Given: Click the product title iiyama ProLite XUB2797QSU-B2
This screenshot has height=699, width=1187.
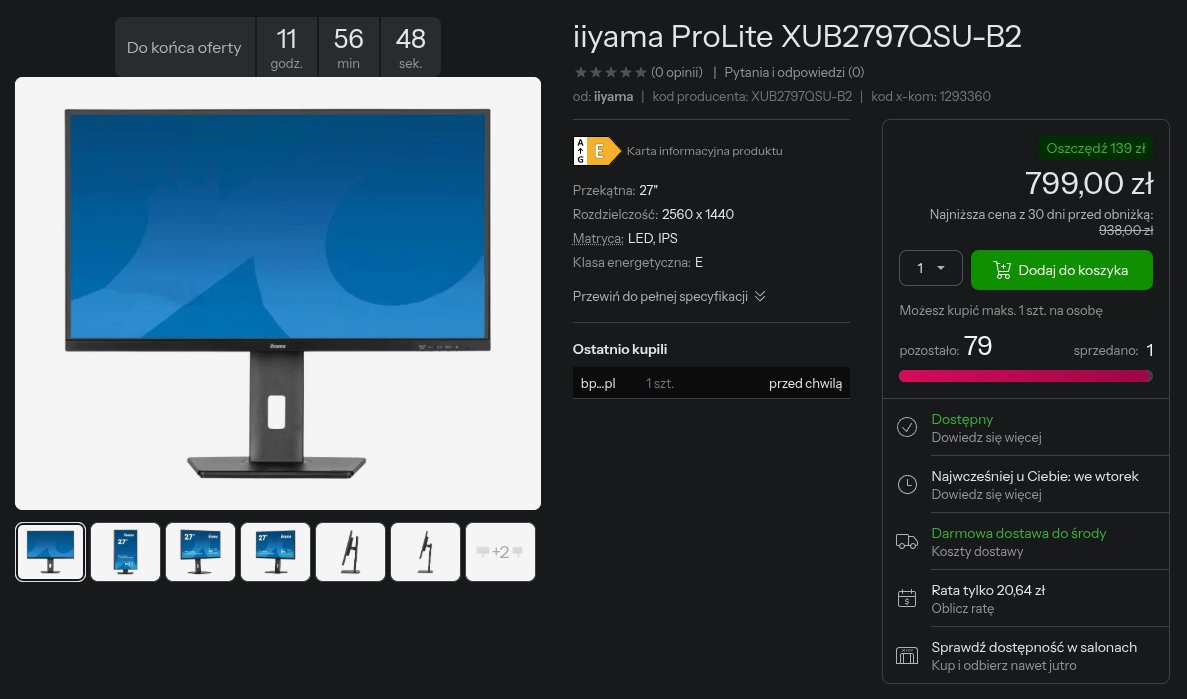Looking at the screenshot, I should [x=797, y=36].
